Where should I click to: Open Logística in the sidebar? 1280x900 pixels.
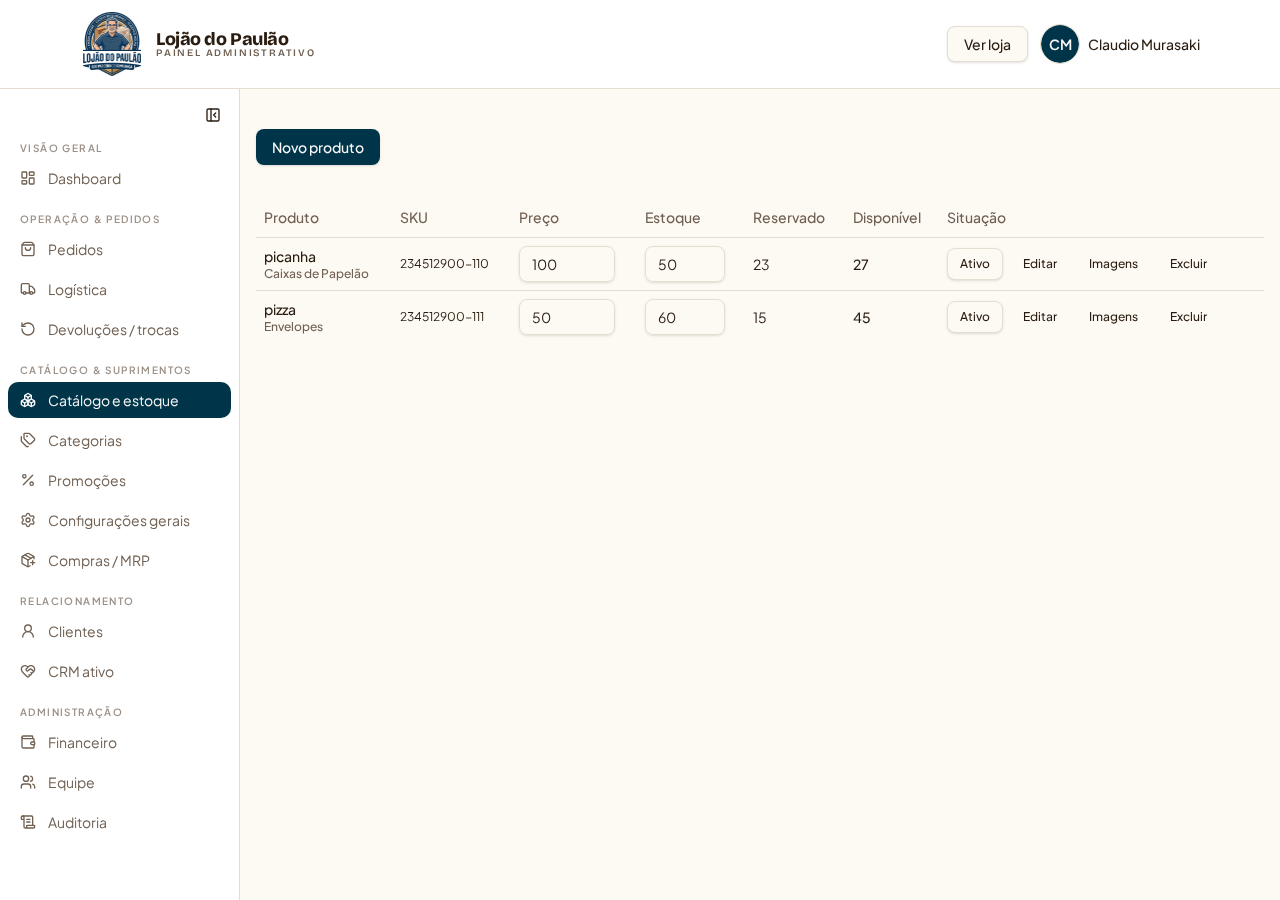click(x=119, y=289)
